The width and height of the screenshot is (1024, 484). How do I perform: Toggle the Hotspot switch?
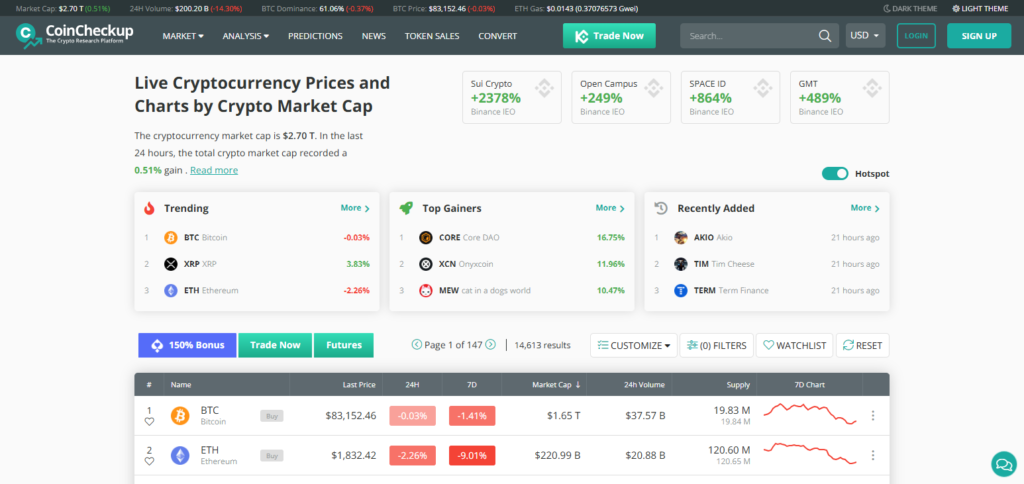(835, 174)
